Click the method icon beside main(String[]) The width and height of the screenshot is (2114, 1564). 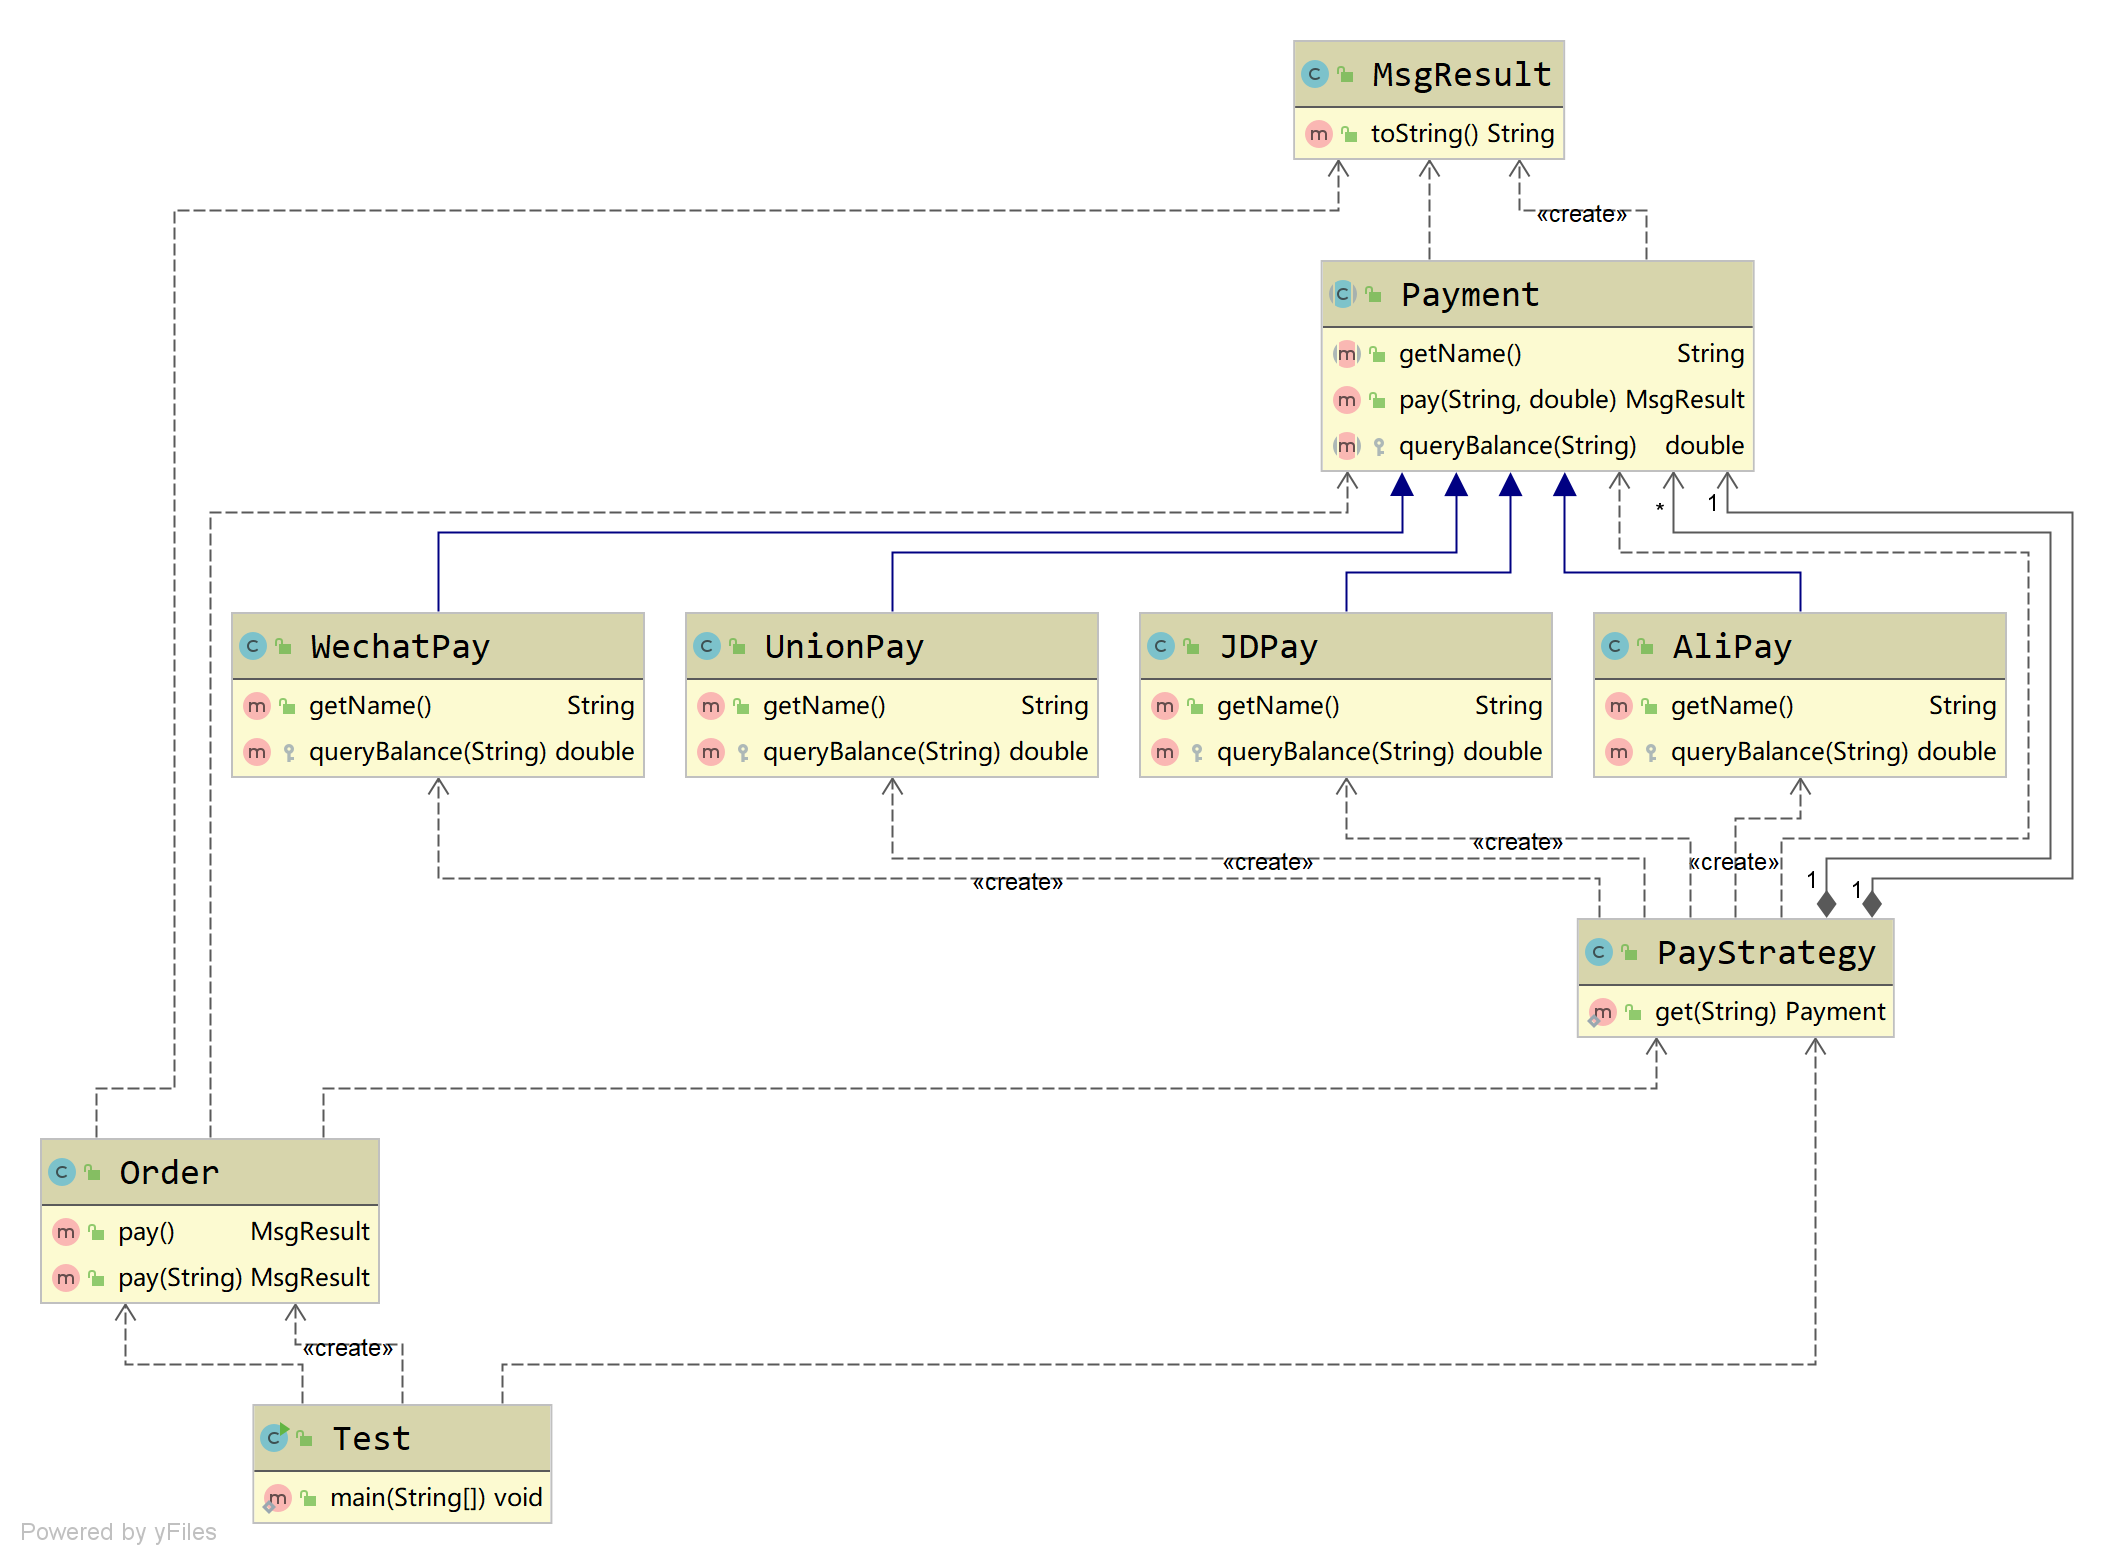pos(277,1498)
